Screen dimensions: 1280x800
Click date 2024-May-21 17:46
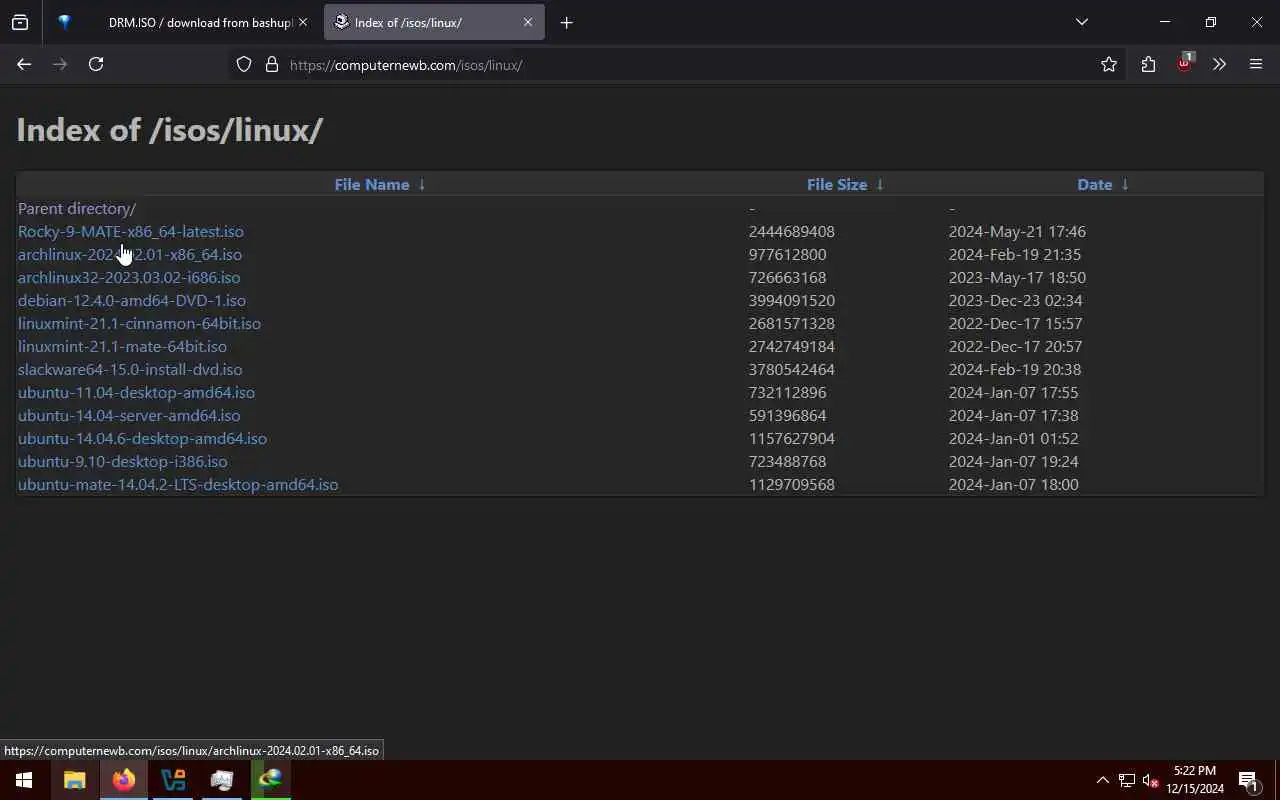1017,231
